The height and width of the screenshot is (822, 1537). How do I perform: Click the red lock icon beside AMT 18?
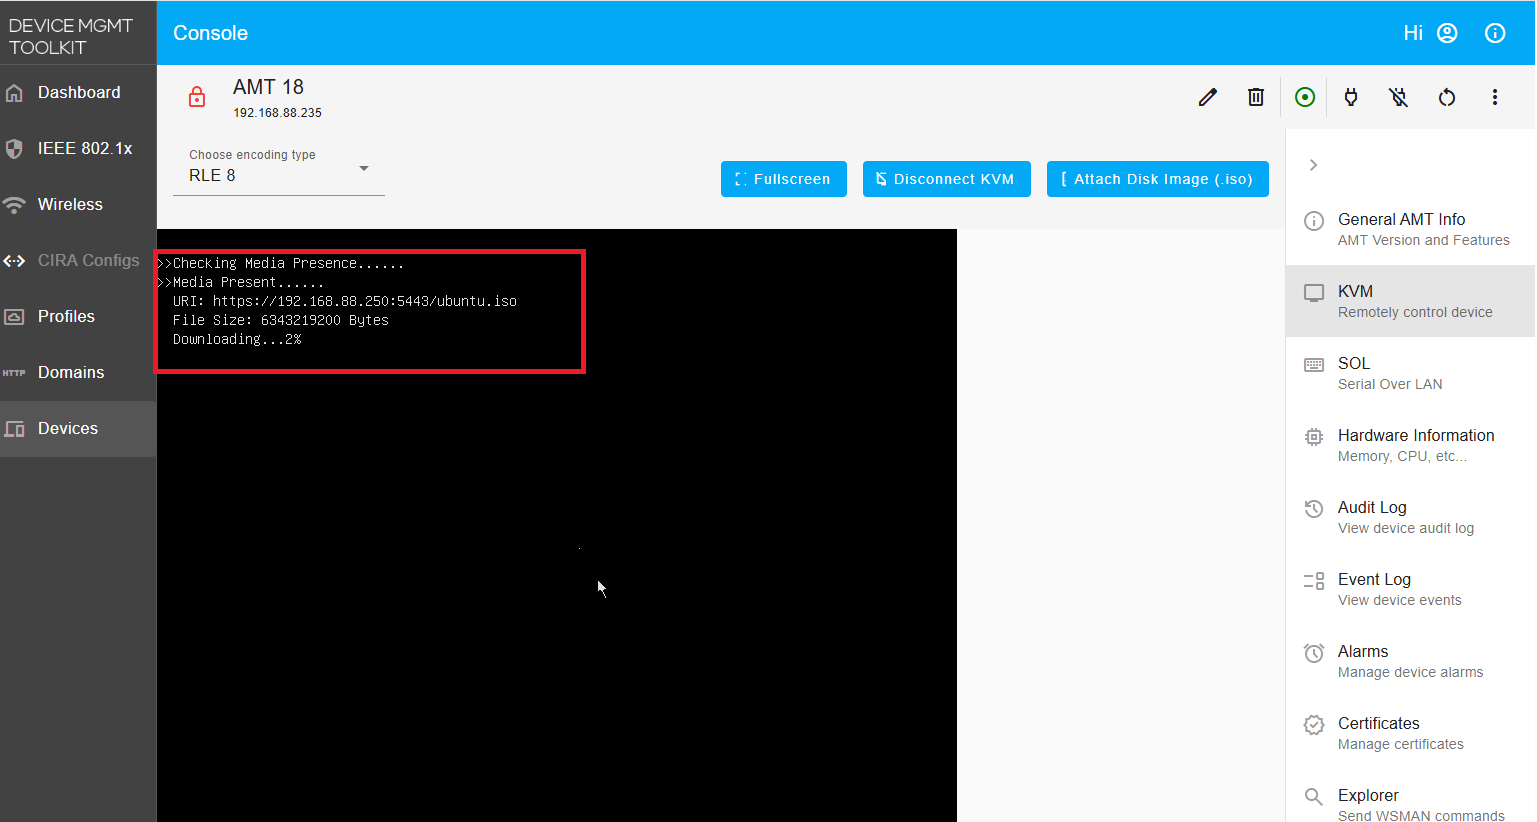(197, 97)
